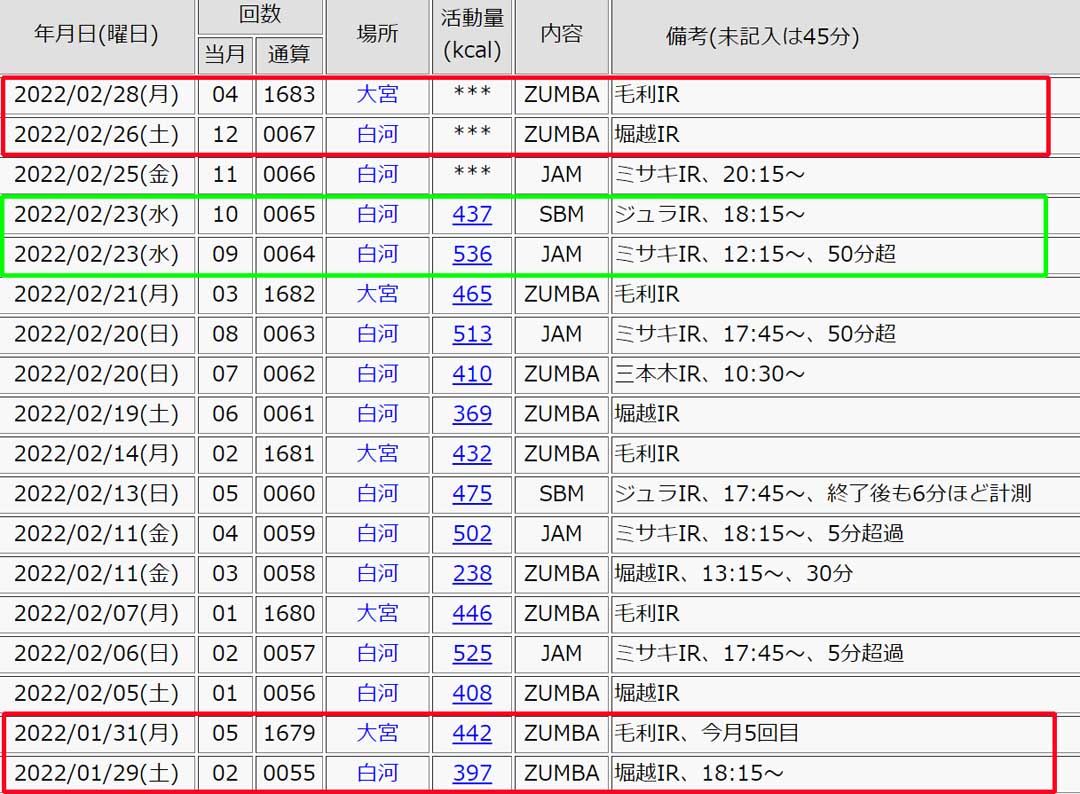The height and width of the screenshot is (794, 1080).
Task: Click 白河 in the 2022/02/13 row
Action: coord(377,494)
